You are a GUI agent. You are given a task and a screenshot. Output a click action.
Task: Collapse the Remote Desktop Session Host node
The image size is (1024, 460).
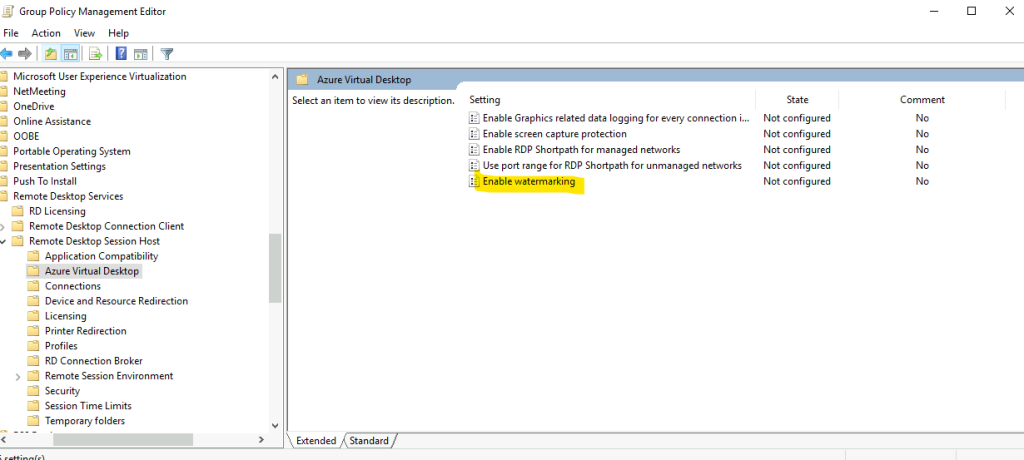click(3, 241)
